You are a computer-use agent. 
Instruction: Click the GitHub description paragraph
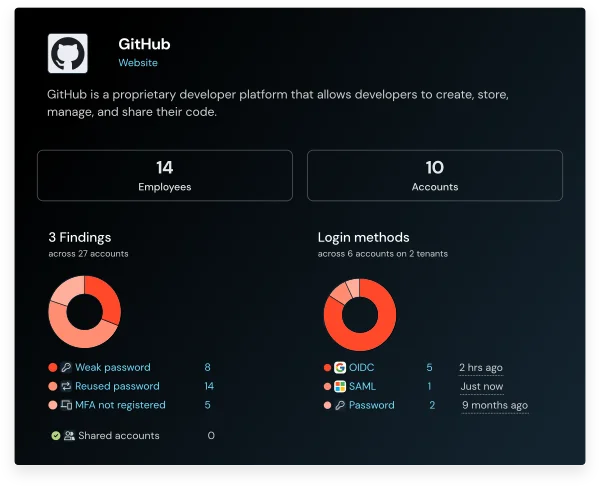(278, 103)
